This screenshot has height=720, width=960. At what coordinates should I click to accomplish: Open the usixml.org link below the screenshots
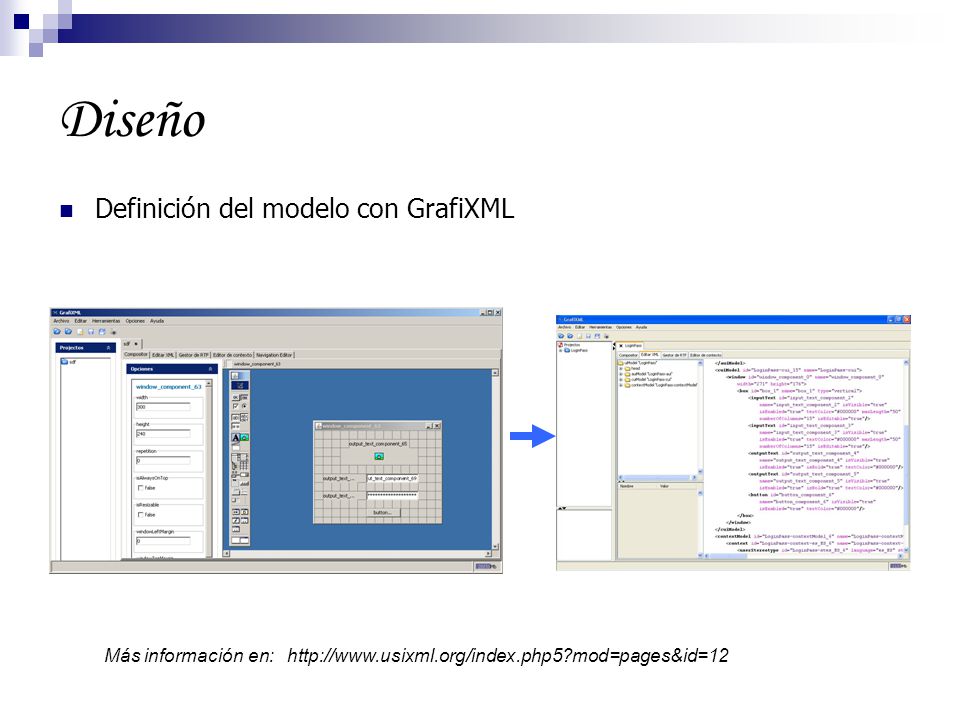coord(508,656)
